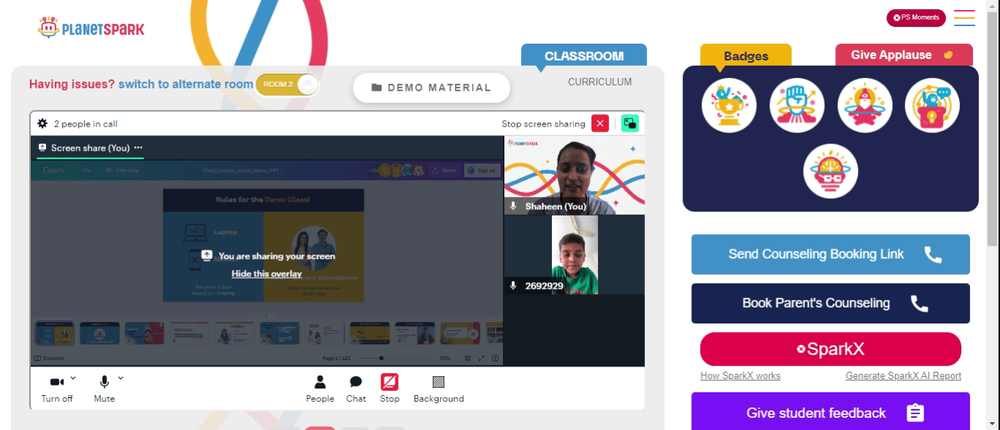The height and width of the screenshot is (430, 1000).
Task: Select the Badges tab
Action: coord(746,56)
